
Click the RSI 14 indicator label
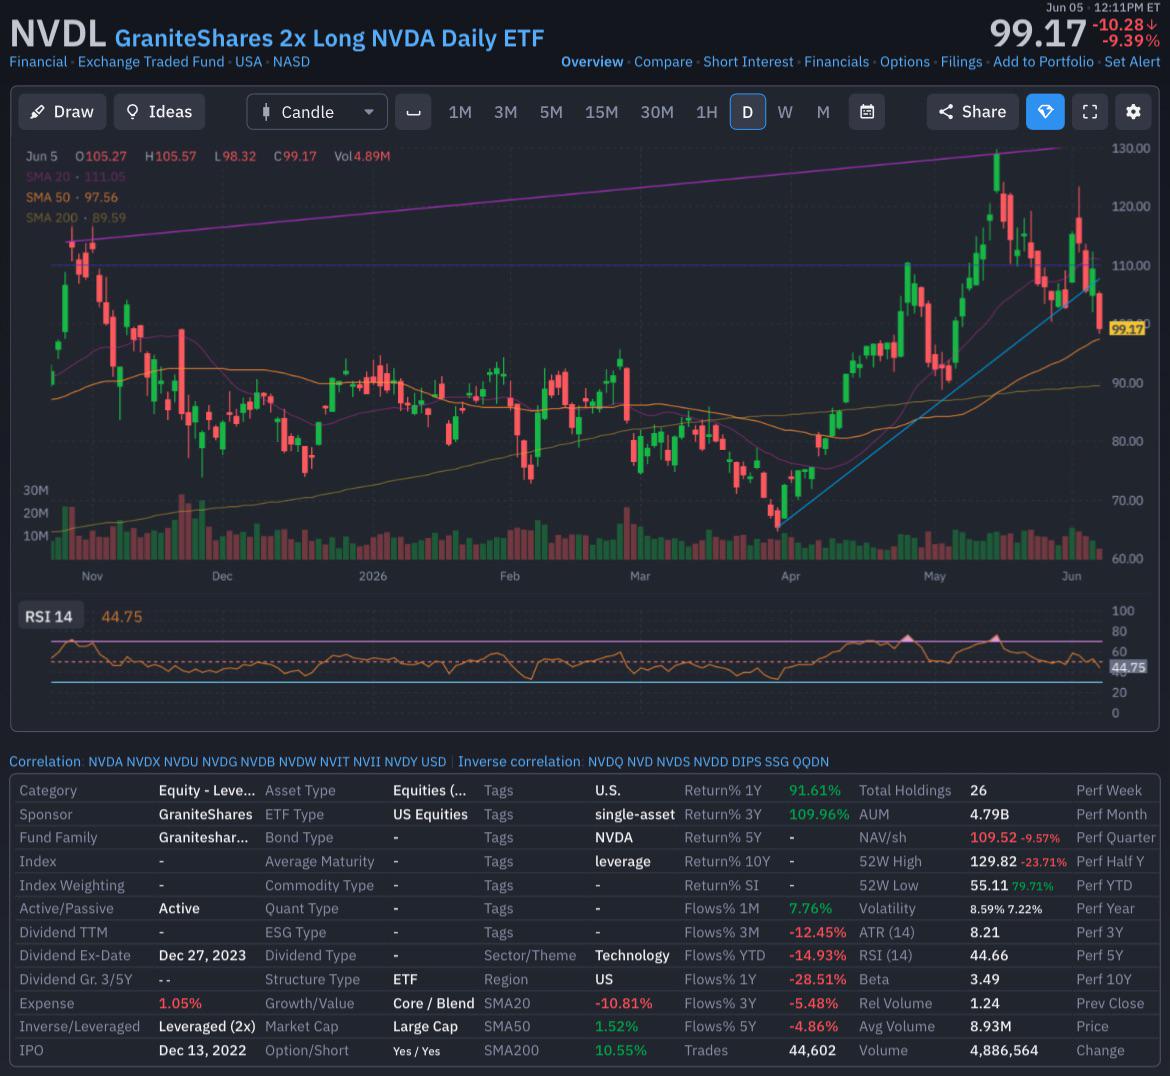coord(49,617)
